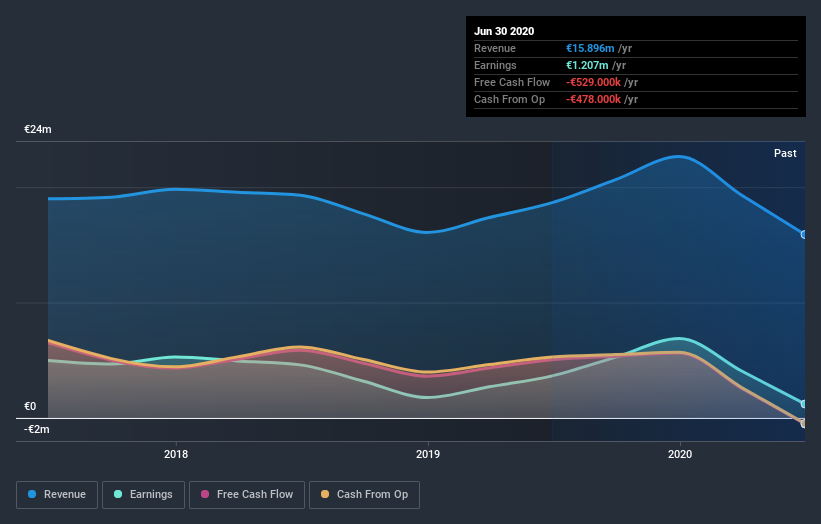Screen dimensions: 821x524
Task: Toggle the Cash From Op legend button
Action: tap(364, 495)
